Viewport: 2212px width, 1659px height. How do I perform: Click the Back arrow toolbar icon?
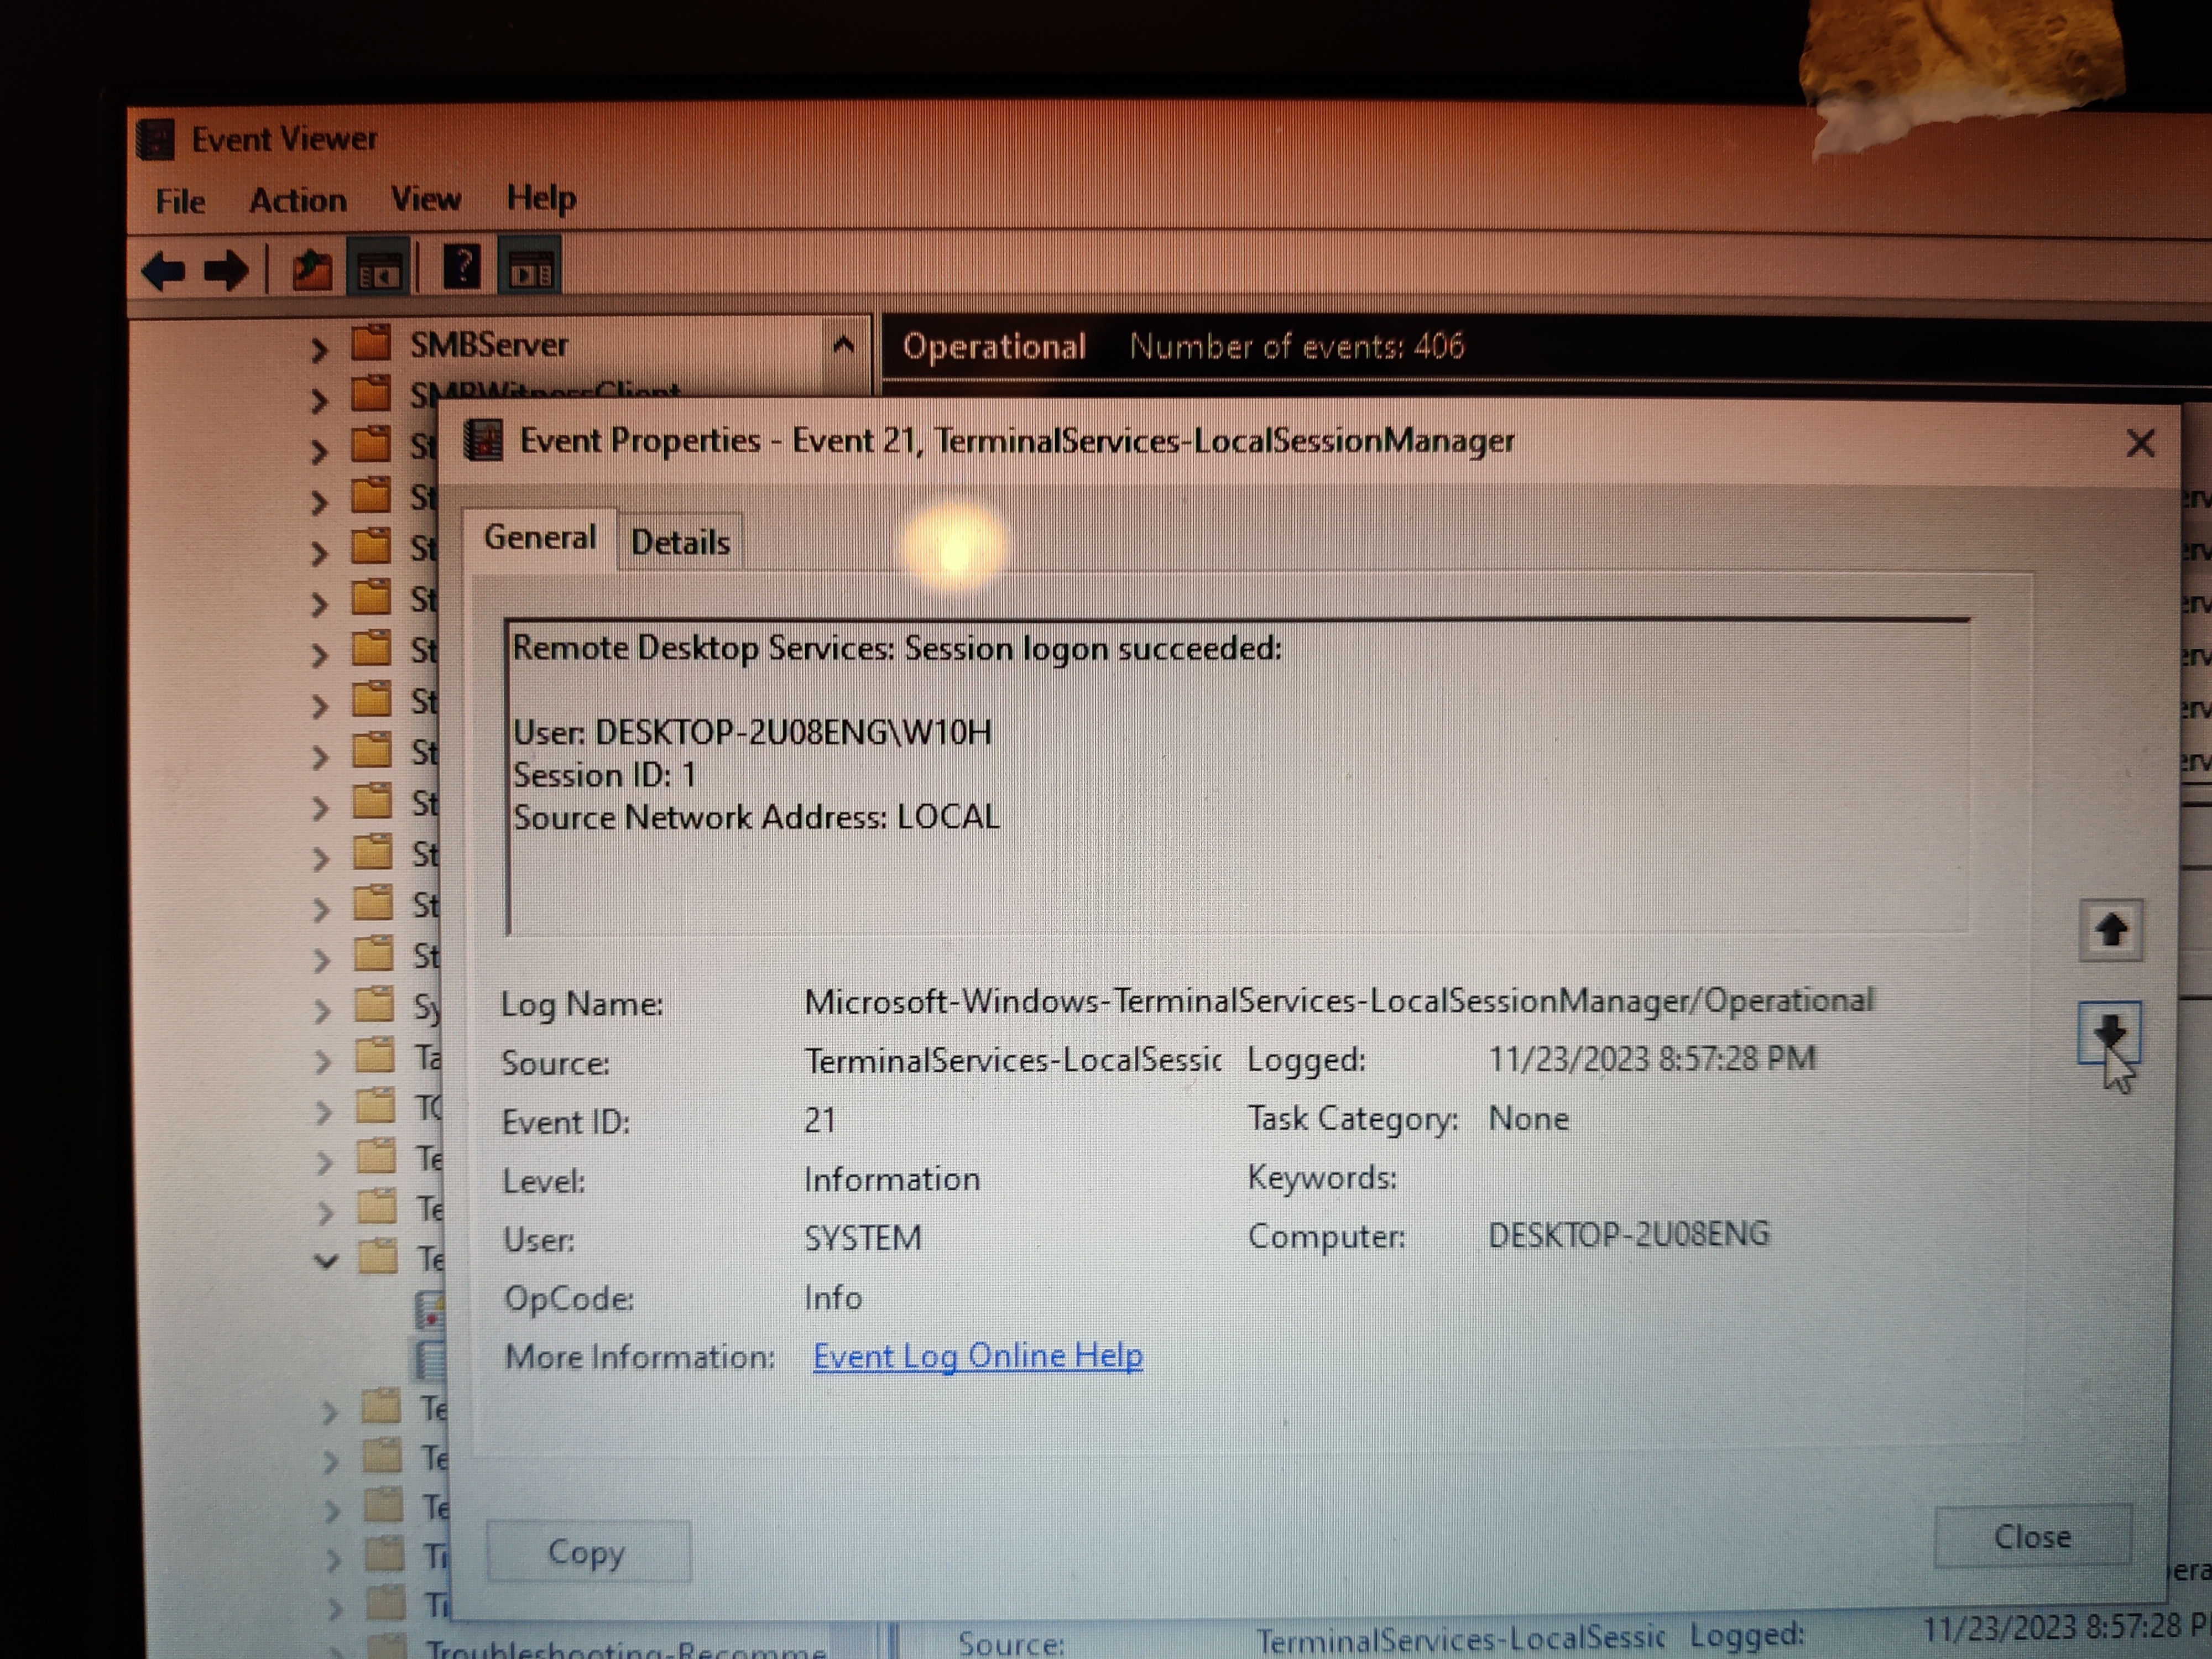pyautogui.click(x=164, y=270)
